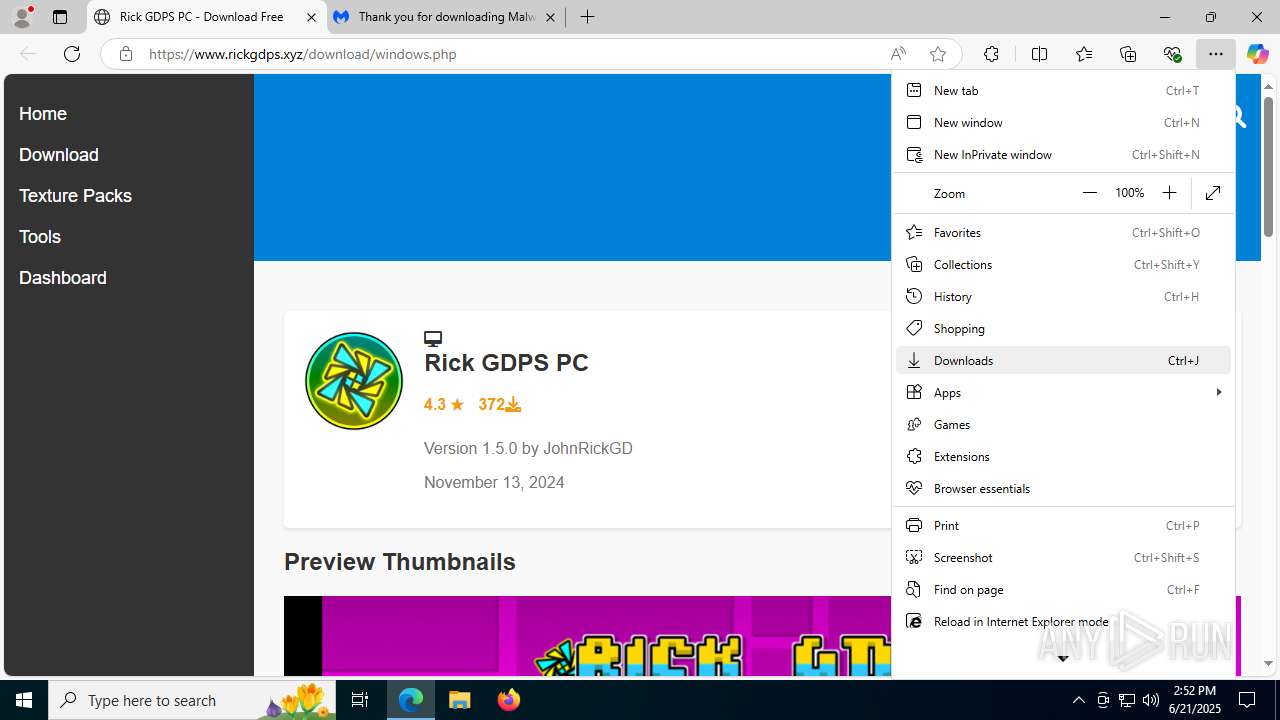Enter full screen via zoom row icon

click(1213, 193)
